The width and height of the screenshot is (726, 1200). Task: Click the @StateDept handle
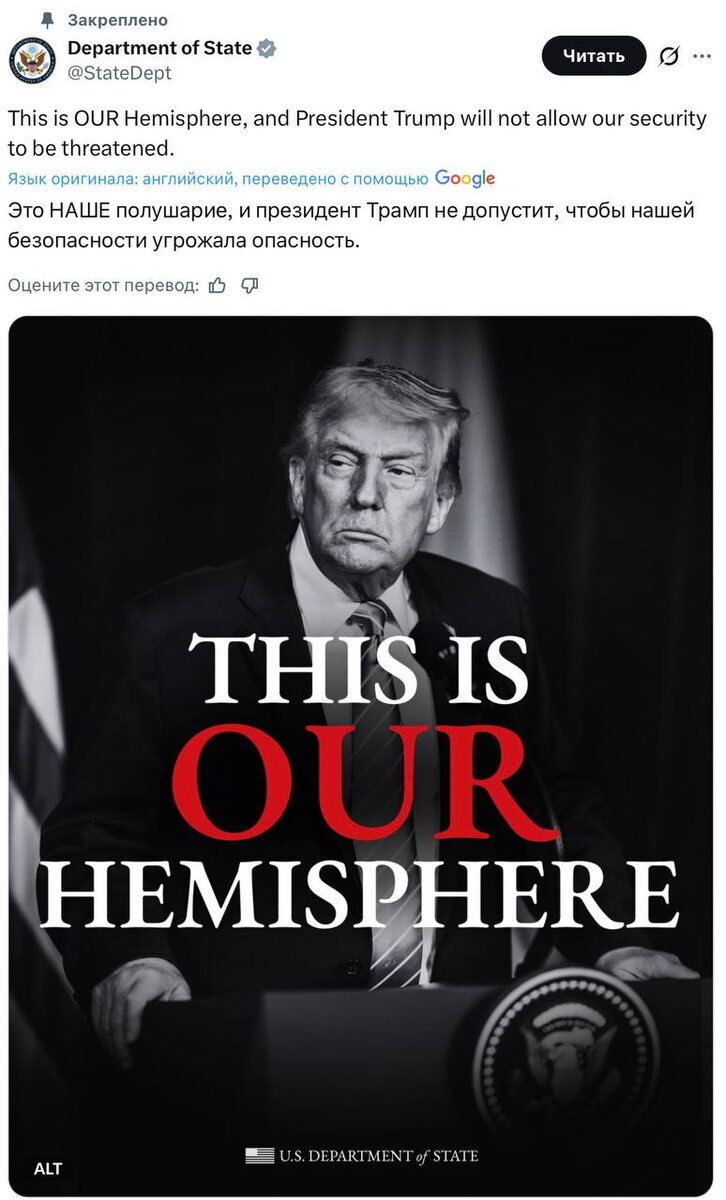119,73
